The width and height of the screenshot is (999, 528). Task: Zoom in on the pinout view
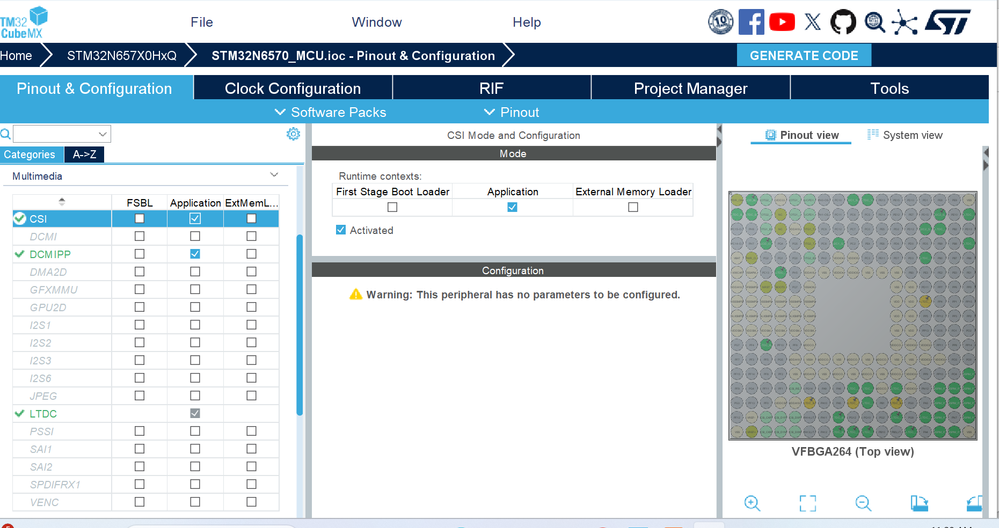752,503
